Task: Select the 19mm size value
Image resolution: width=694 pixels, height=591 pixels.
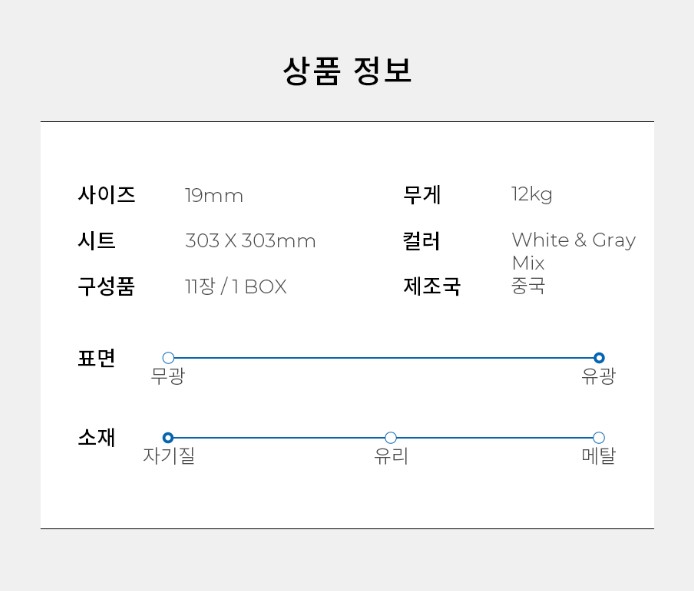Action: [214, 195]
